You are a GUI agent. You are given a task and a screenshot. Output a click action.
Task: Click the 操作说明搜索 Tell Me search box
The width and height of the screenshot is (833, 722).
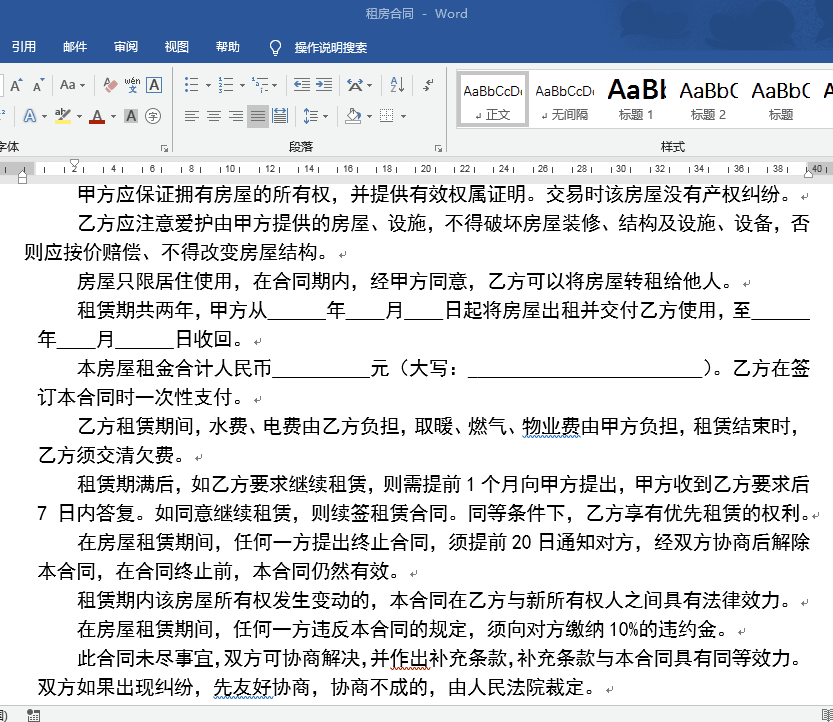tap(330, 47)
